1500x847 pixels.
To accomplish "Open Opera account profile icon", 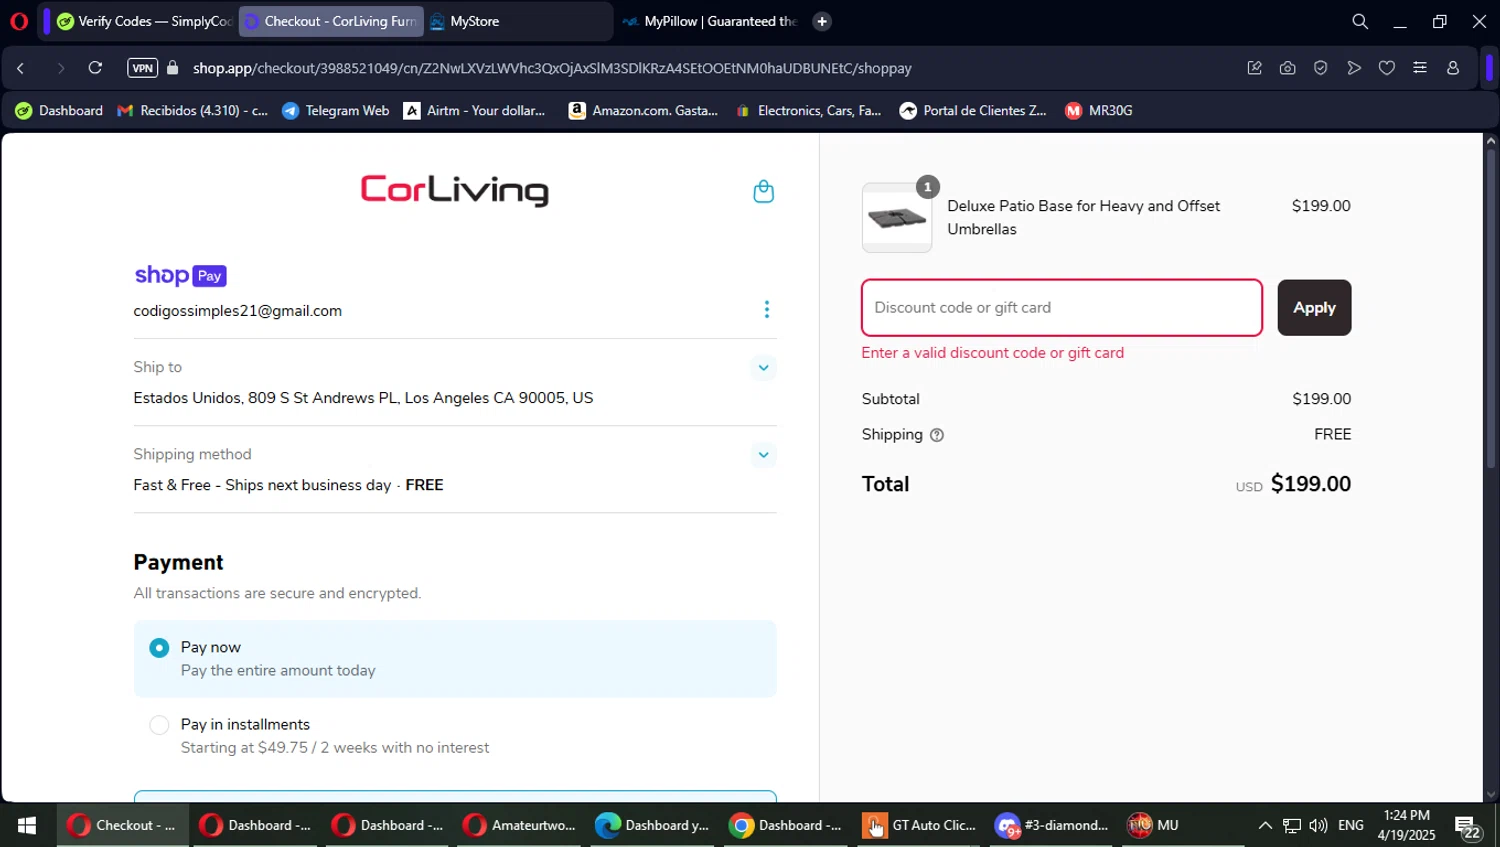I will click(1453, 68).
